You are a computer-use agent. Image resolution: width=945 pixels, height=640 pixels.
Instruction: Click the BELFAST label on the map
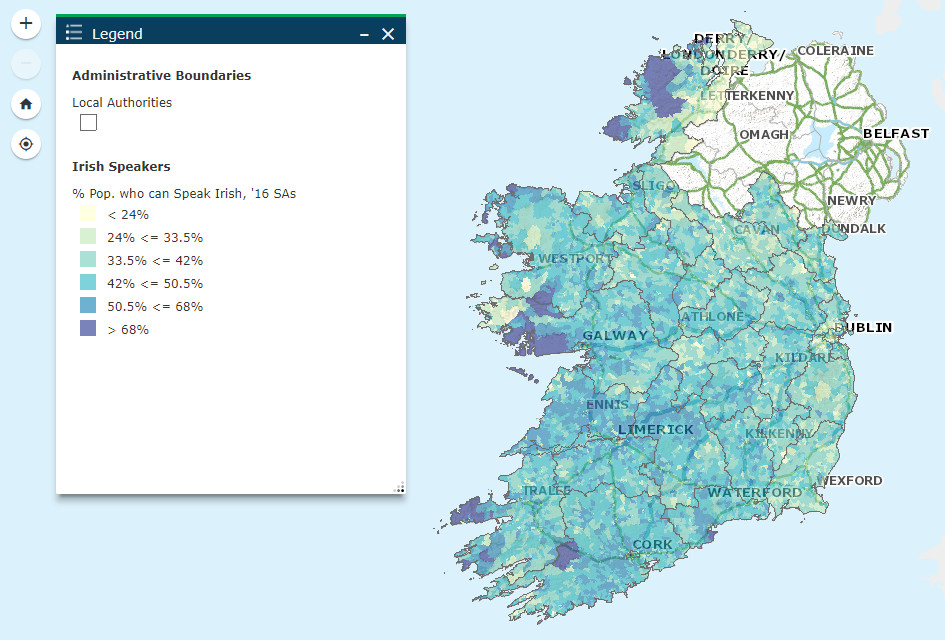coord(897,133)
